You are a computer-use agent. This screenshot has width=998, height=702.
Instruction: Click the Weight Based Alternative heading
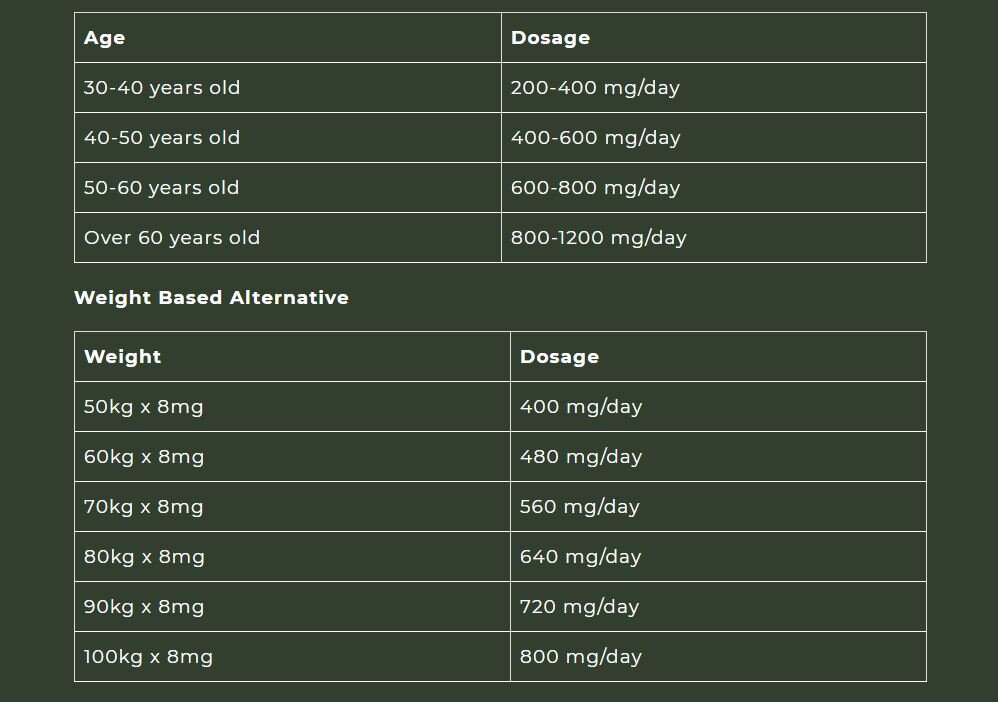pos(211,297)
